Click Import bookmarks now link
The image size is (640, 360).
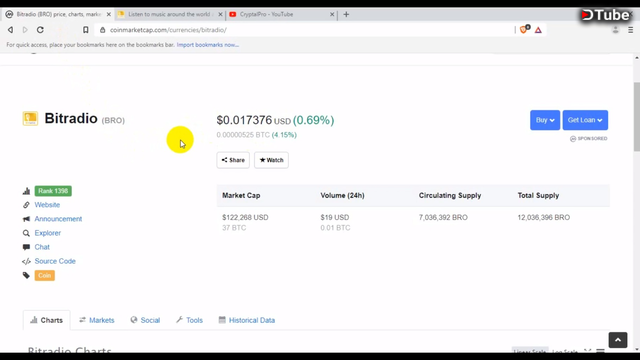(207, 45)
